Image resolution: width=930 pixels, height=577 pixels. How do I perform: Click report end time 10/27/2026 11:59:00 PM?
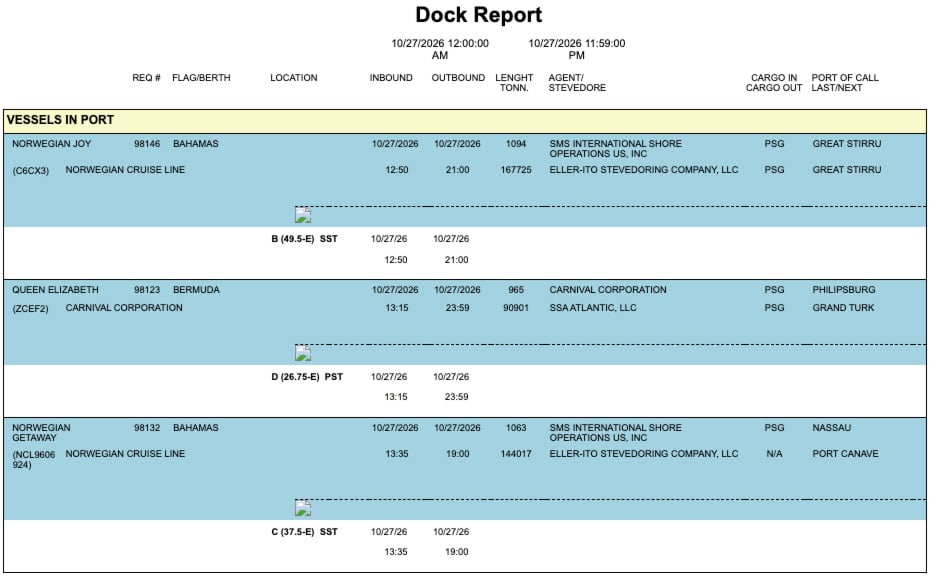click(577, 49)
